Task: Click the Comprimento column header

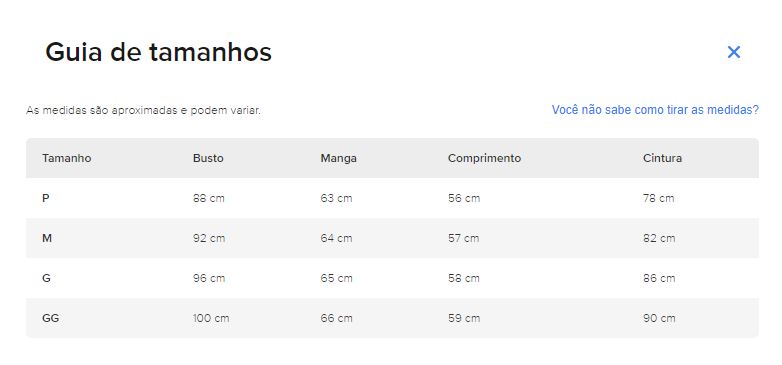Action: [x=484, y=158]
